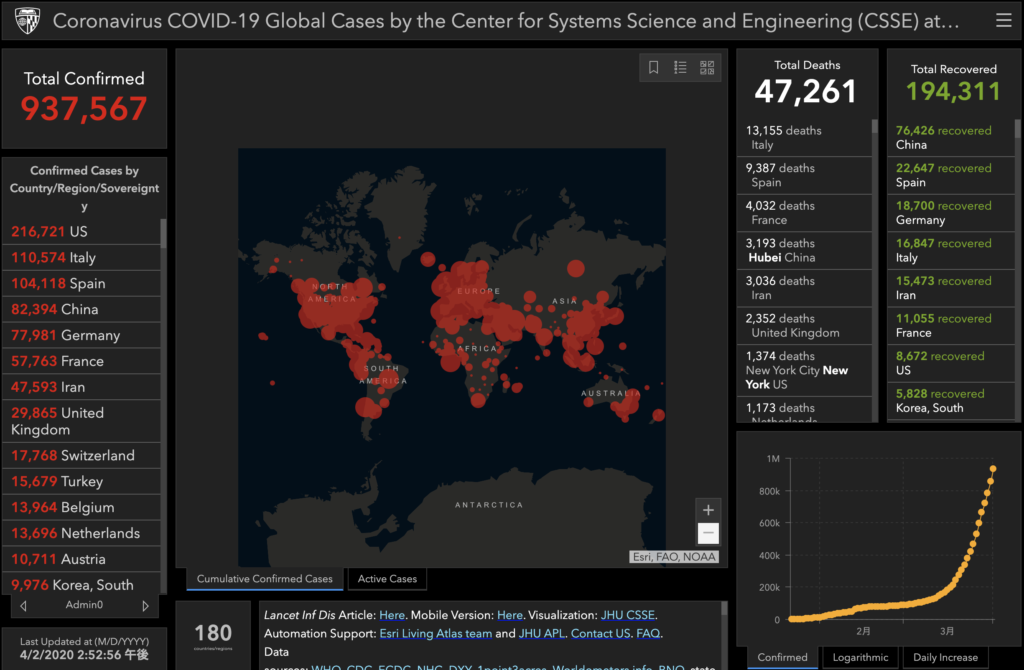Image resolution: width=1024 pixels, height=670 pixels.
Task: Select the 47,593 Iran row
Action: 82,387
